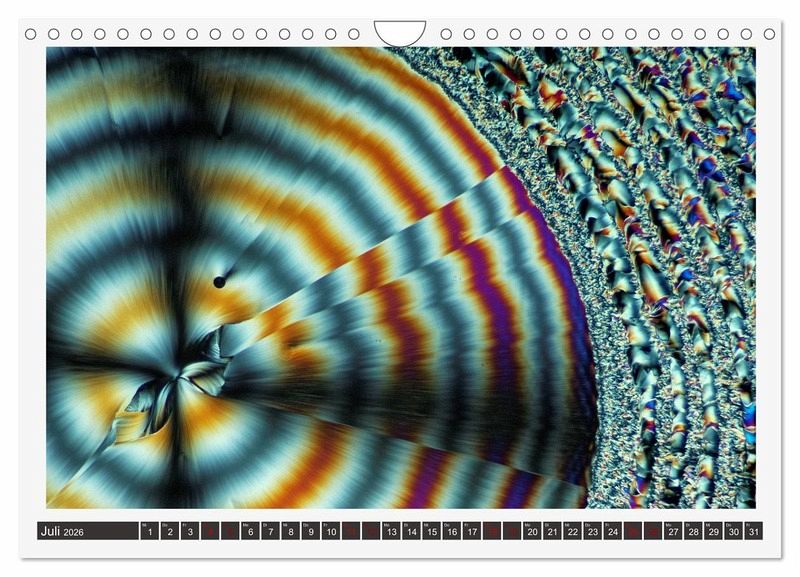Click day 31 at the row end
800x577 pixels.
tap(754, 531)
